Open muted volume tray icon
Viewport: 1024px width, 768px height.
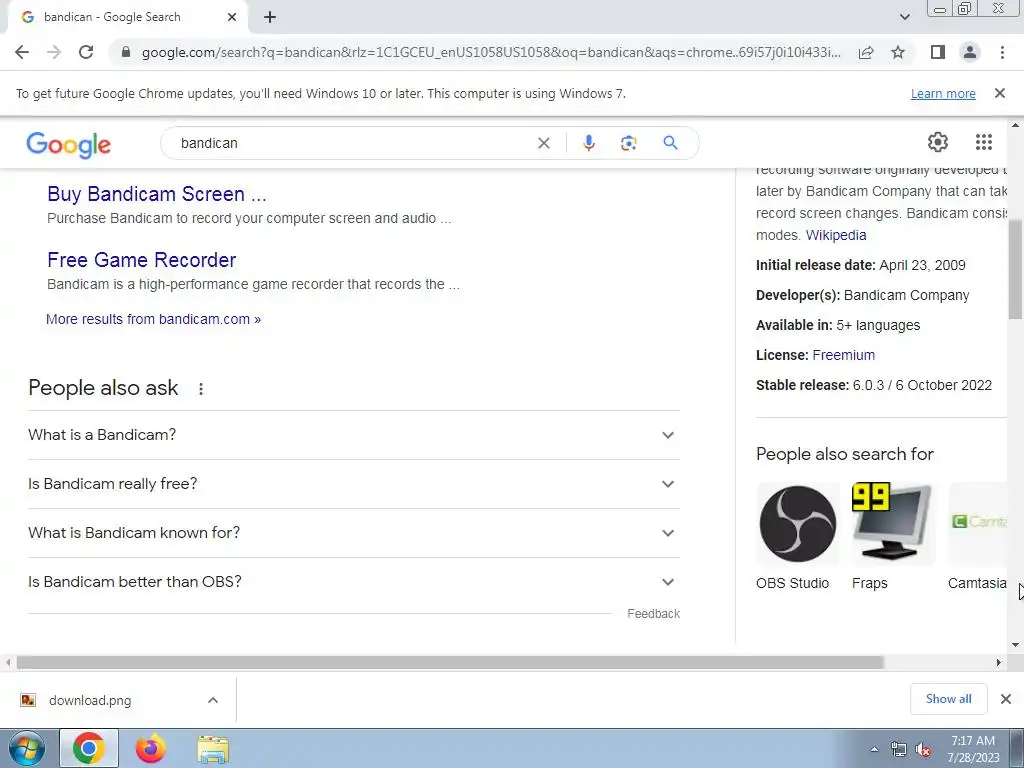(x=923, y=750)
